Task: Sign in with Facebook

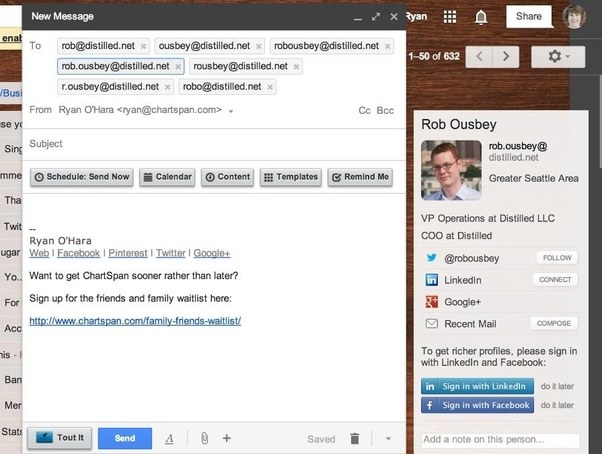Action: tap(477, 405)
